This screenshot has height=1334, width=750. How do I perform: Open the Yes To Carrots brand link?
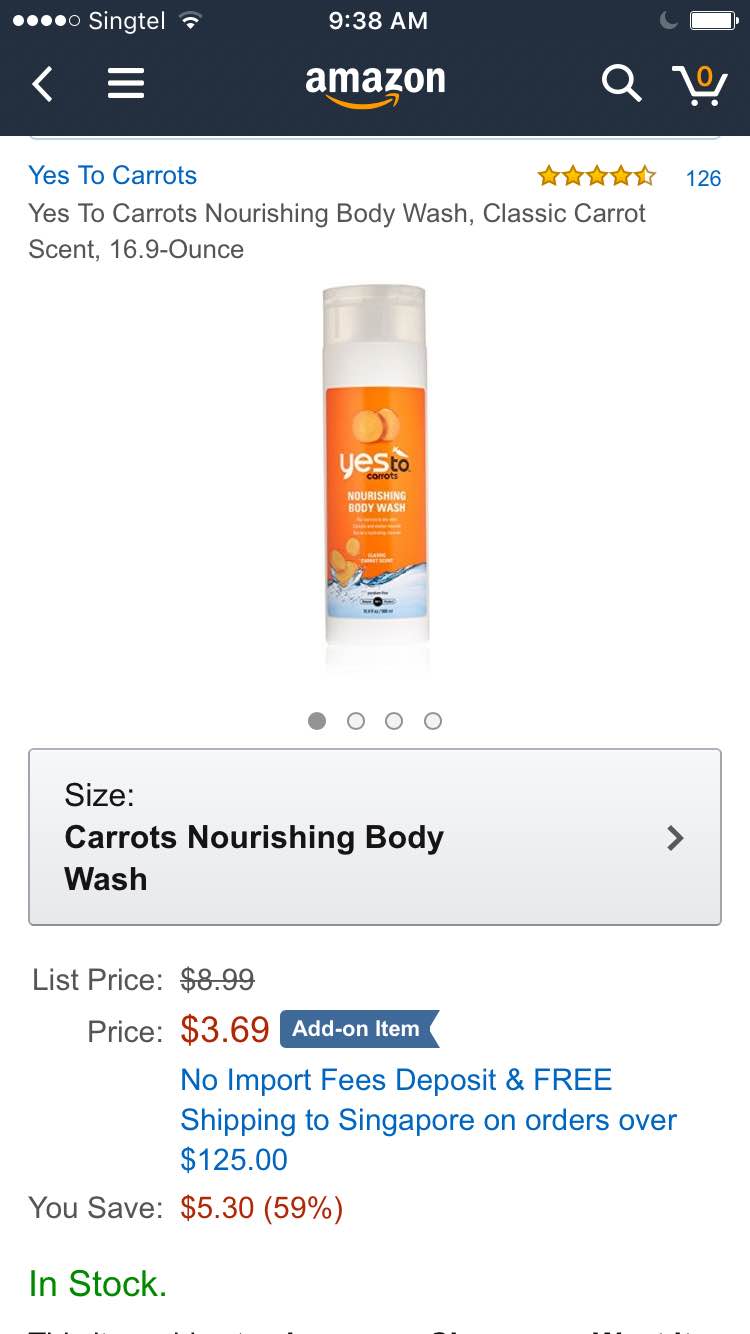click(113, 176)
